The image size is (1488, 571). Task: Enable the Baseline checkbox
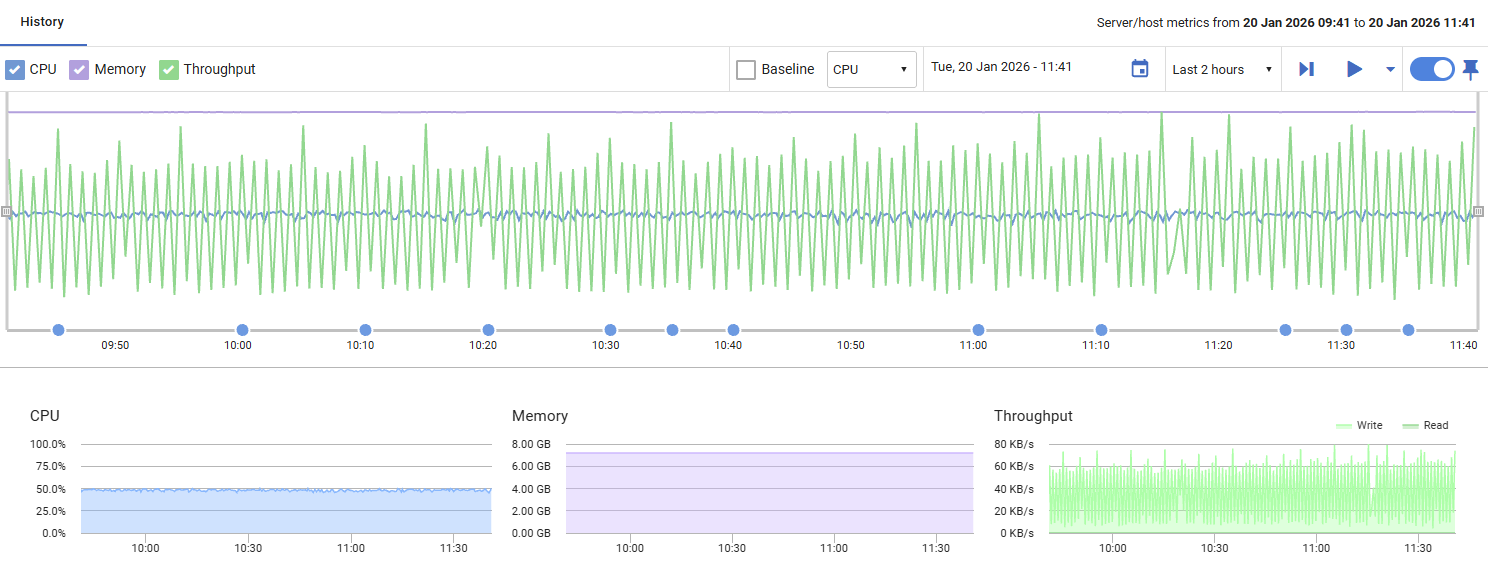click(746, 70)
